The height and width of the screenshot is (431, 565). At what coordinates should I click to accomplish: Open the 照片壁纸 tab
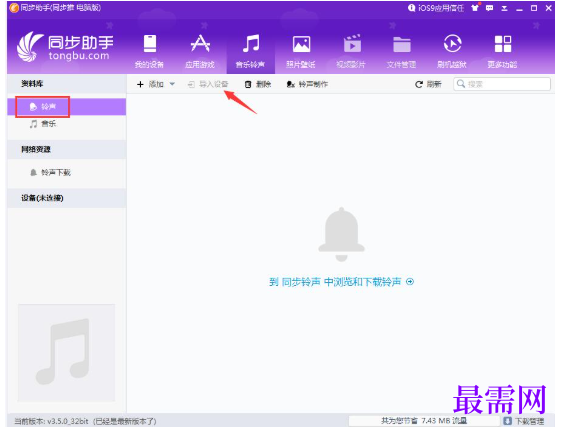pos(301,51)
